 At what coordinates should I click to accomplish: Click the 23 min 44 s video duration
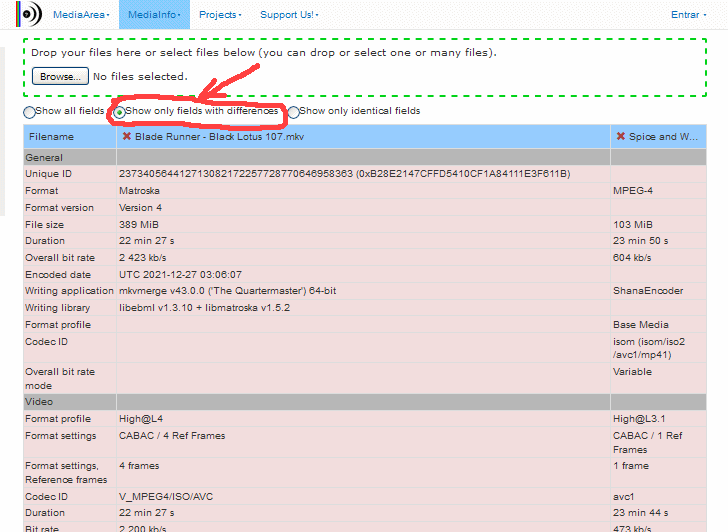click(x=641, y=513)
